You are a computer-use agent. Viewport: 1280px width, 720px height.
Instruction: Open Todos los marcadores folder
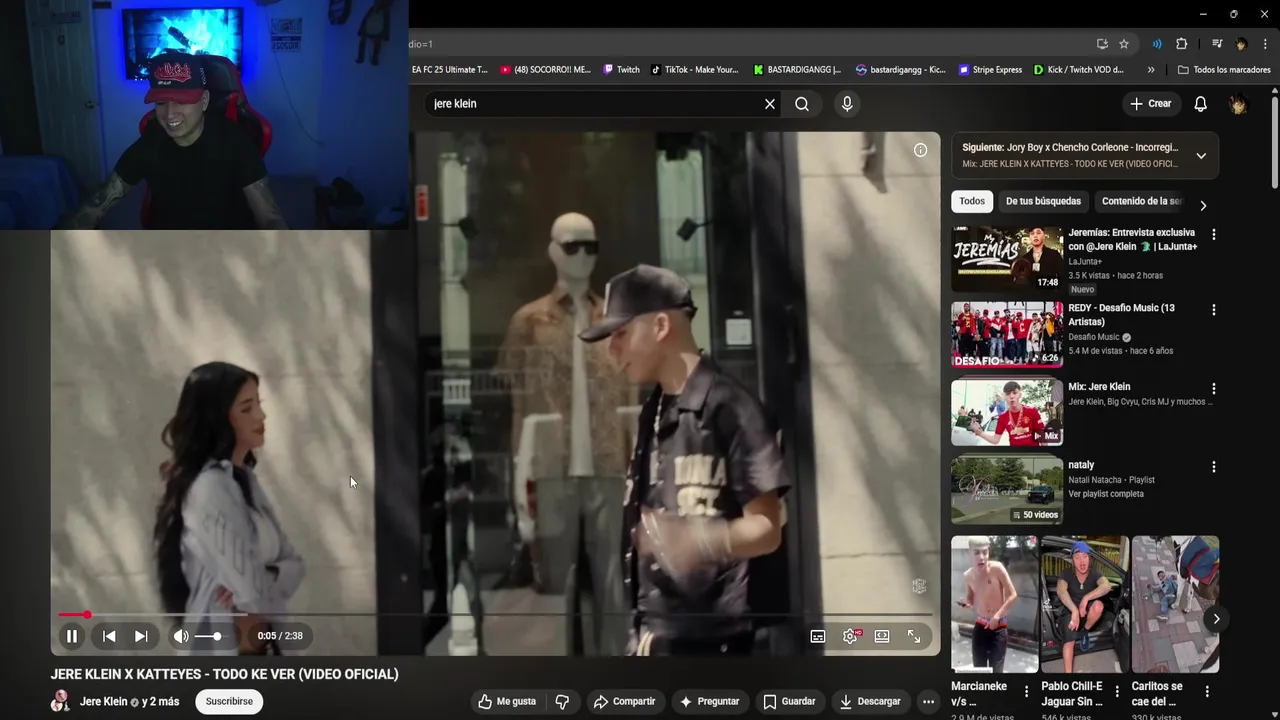(x=1224, y=70)
